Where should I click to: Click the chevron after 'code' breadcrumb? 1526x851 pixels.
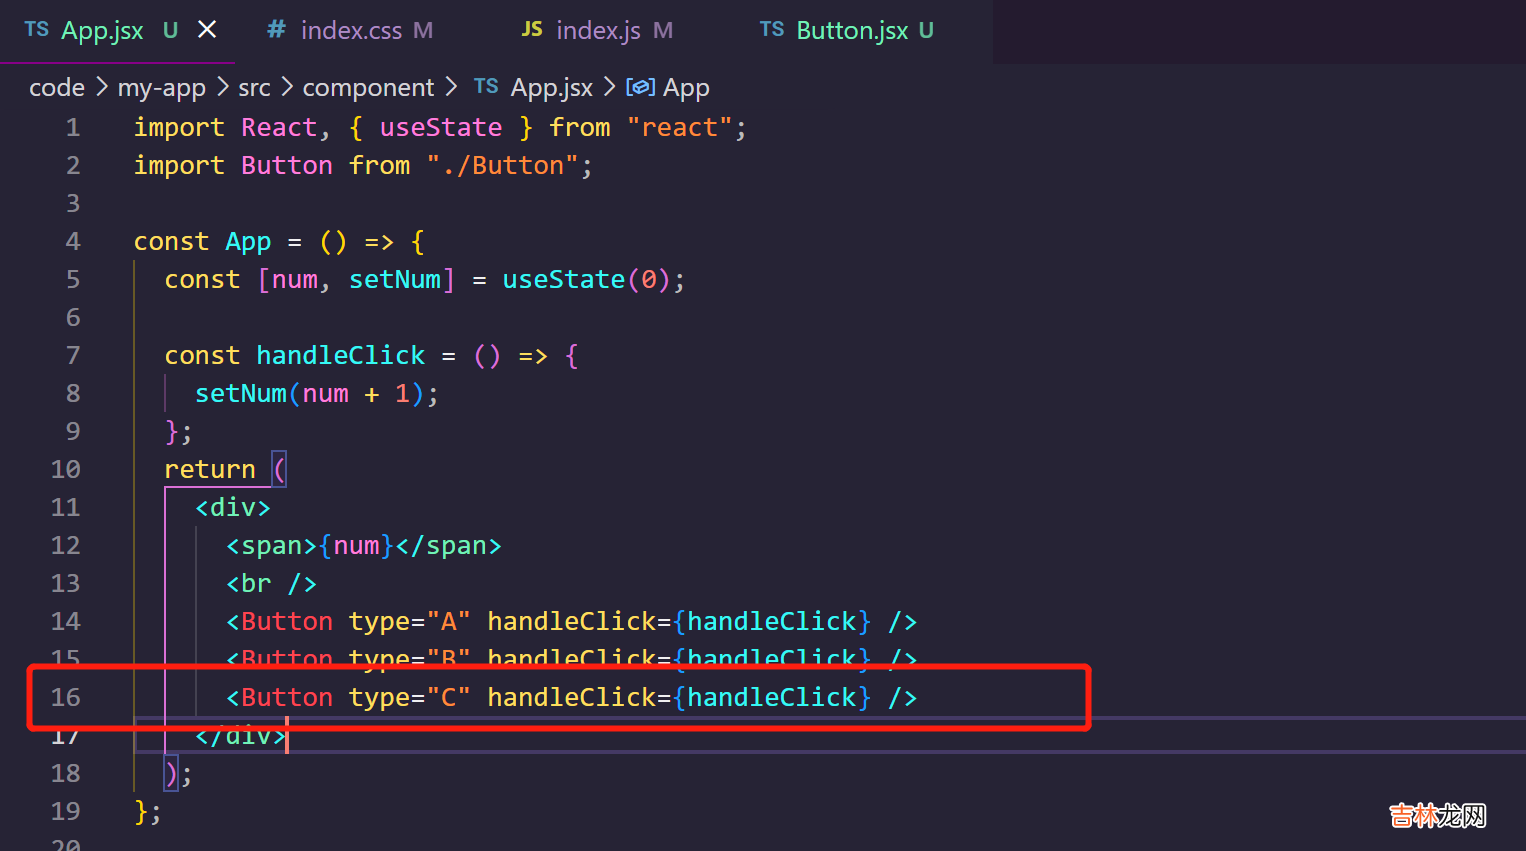pyautogui.click(x=101, y=87)
